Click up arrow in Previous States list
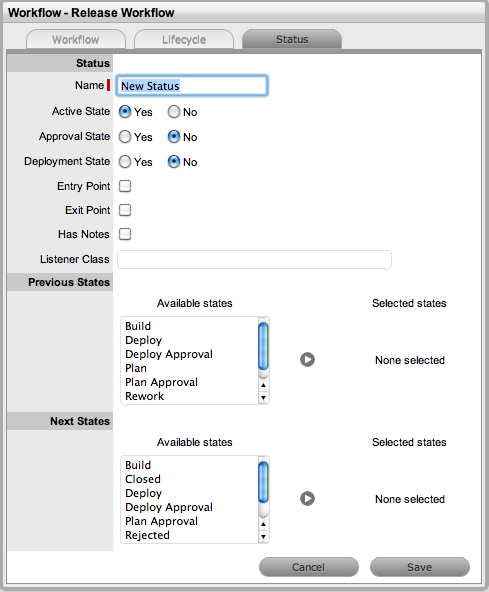 [263, 385]
